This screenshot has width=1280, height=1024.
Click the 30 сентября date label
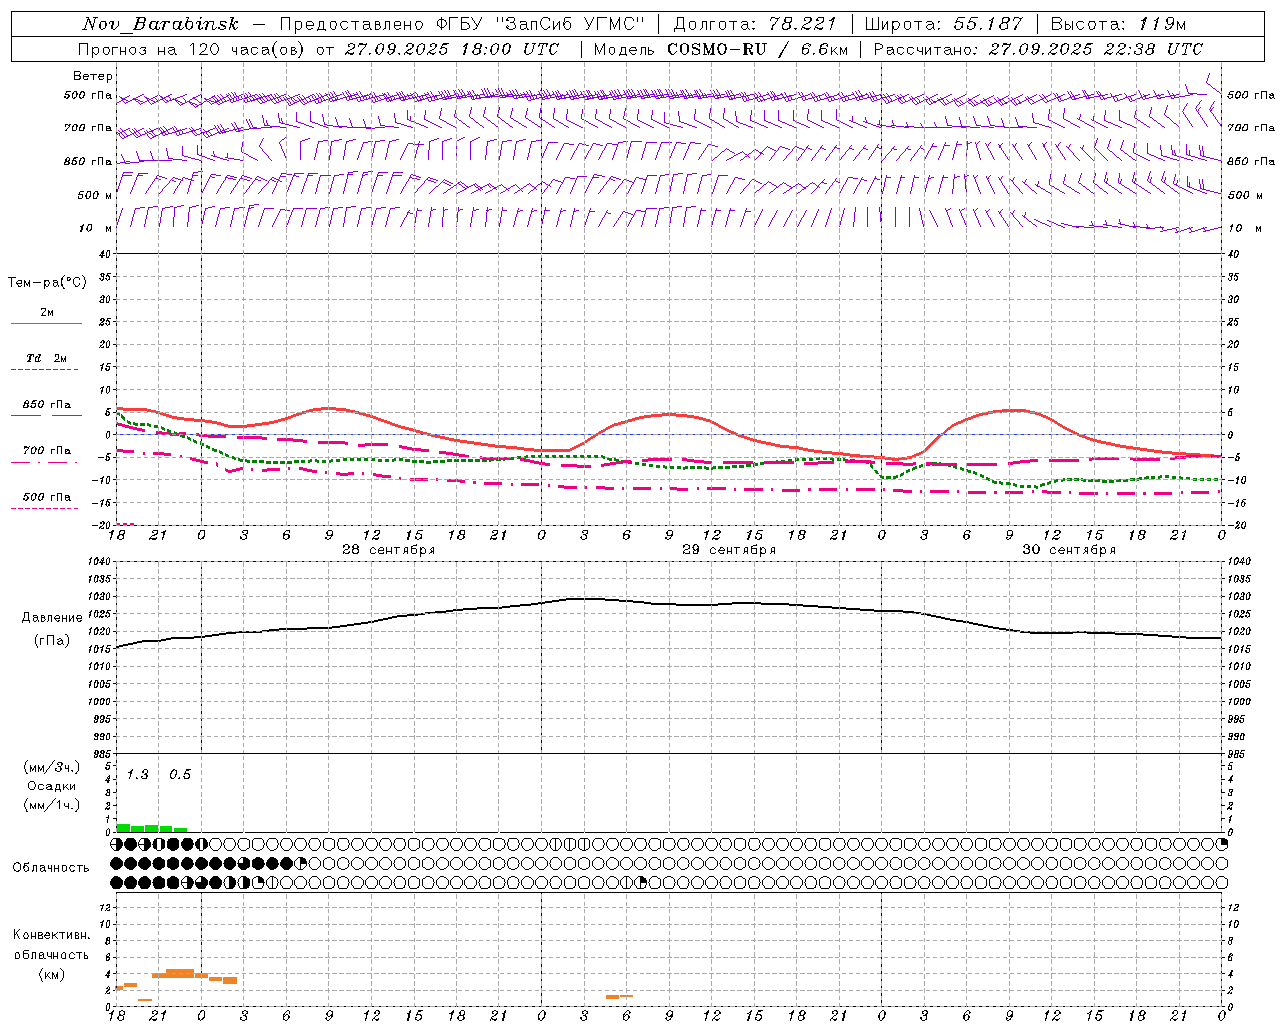[1069, 550]
